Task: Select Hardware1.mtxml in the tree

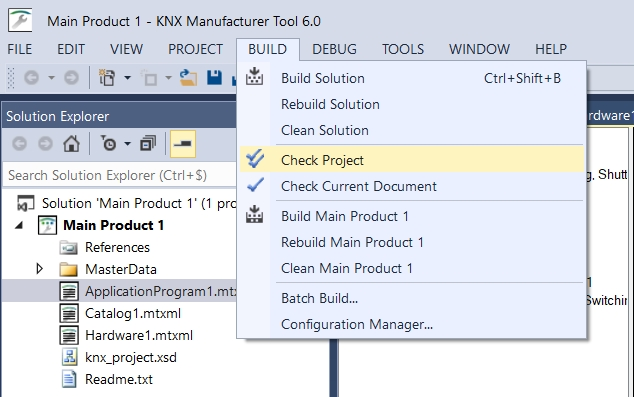Action: (139, 335)
